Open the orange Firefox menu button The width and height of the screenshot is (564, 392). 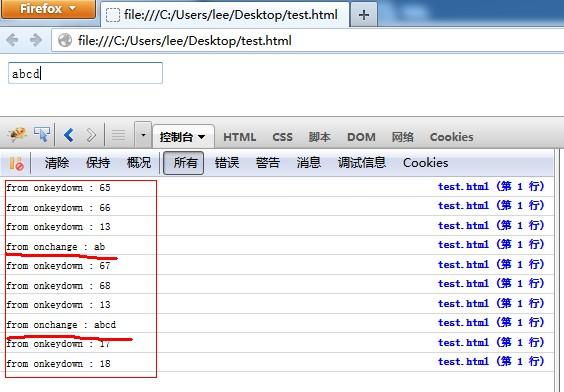(x=49, y=9)
